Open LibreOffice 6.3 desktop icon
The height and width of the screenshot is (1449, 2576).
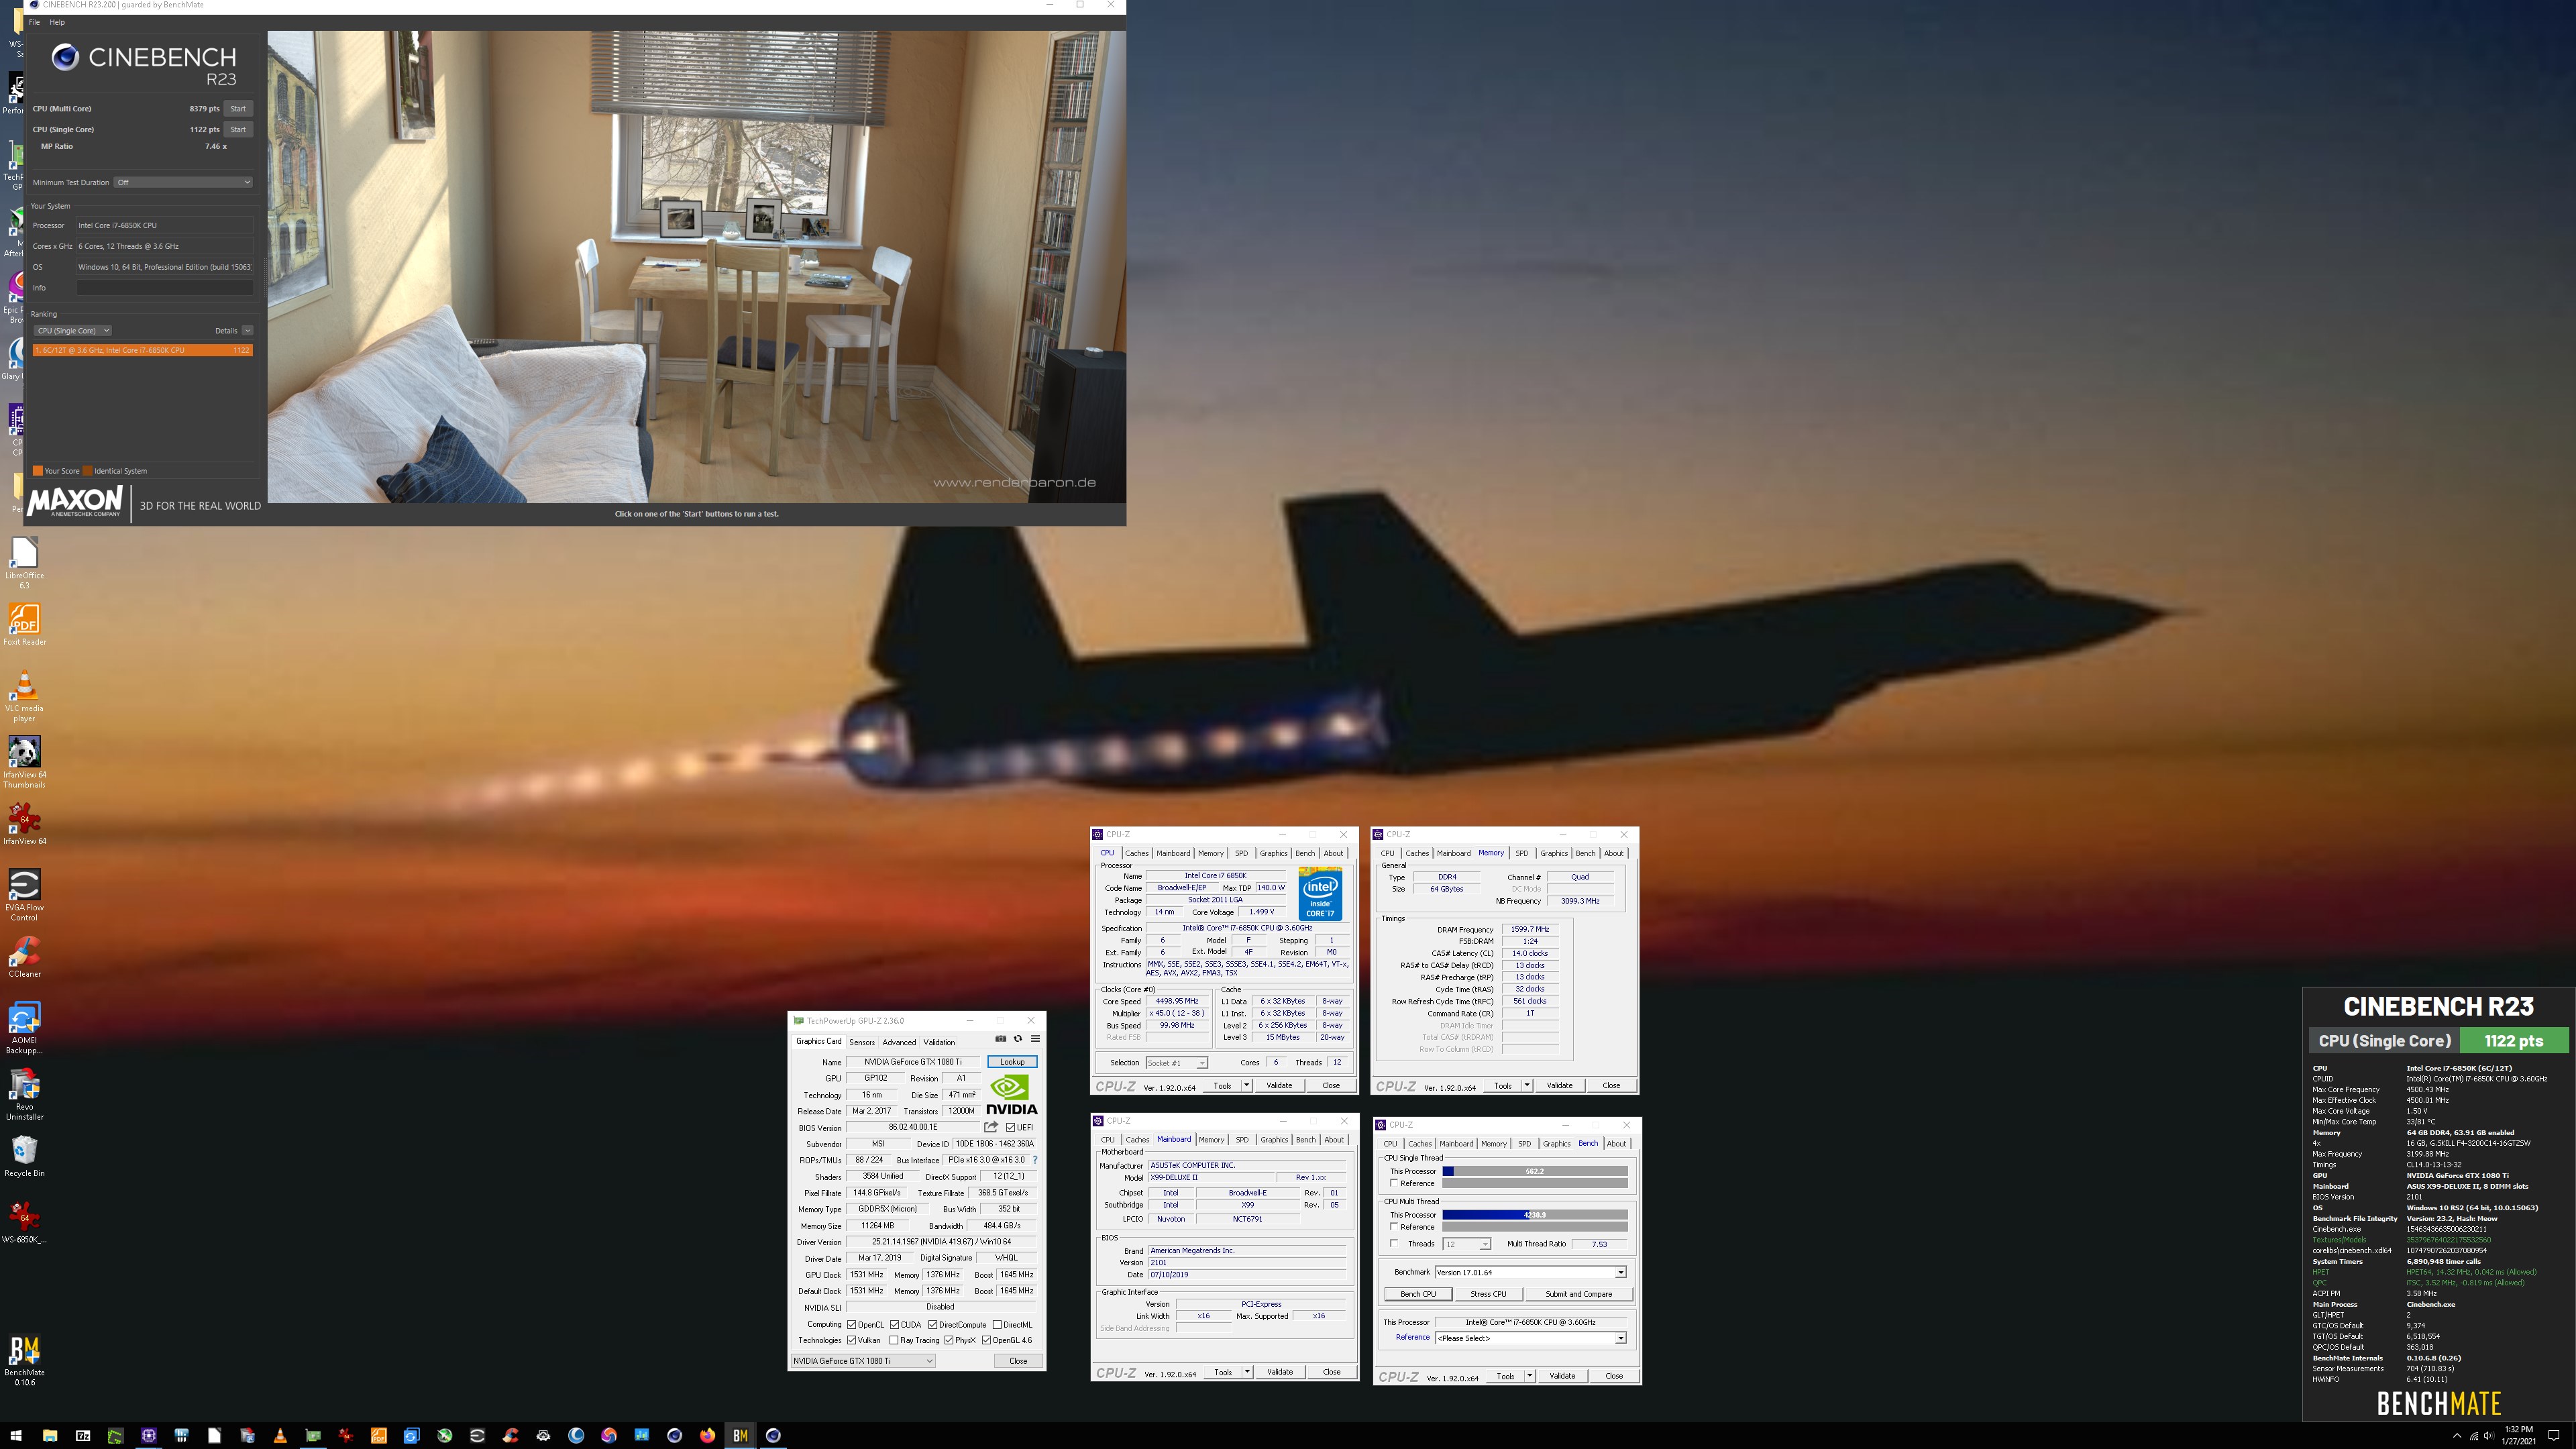click(x=24, y=562)
